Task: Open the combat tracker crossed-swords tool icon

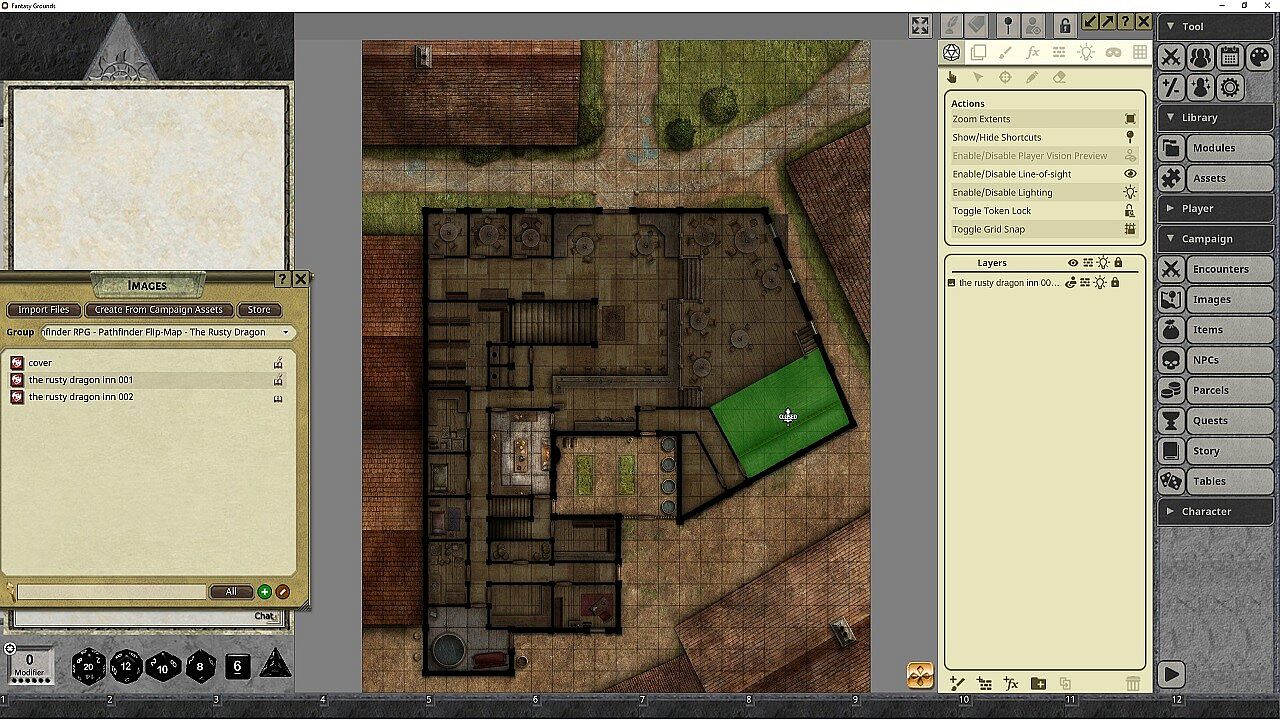Action: coord(1171,57)
